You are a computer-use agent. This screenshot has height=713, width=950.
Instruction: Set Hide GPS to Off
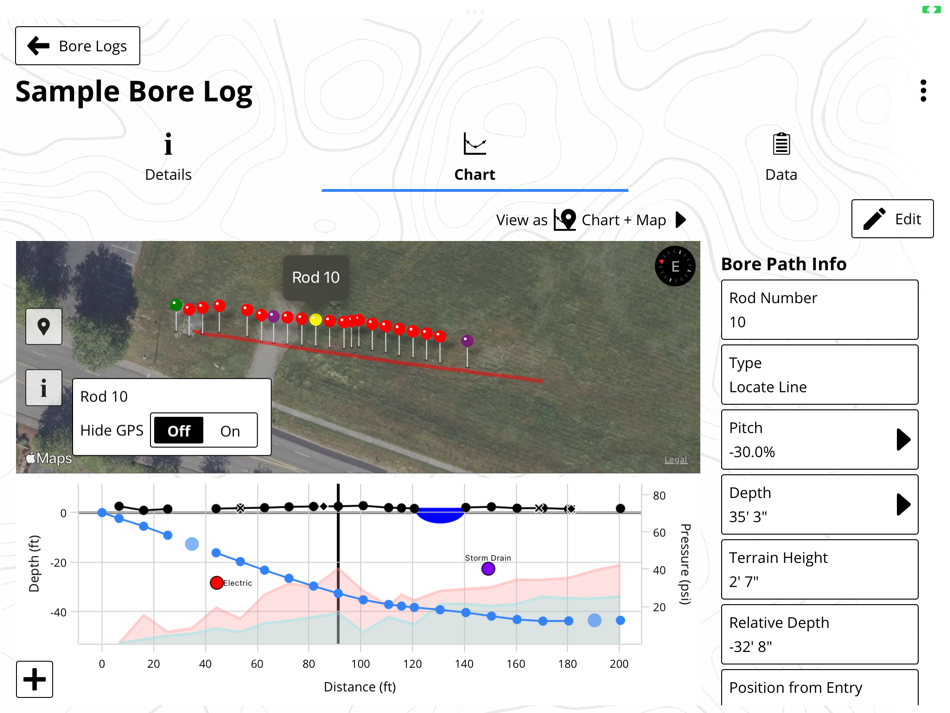pos(178,431)
